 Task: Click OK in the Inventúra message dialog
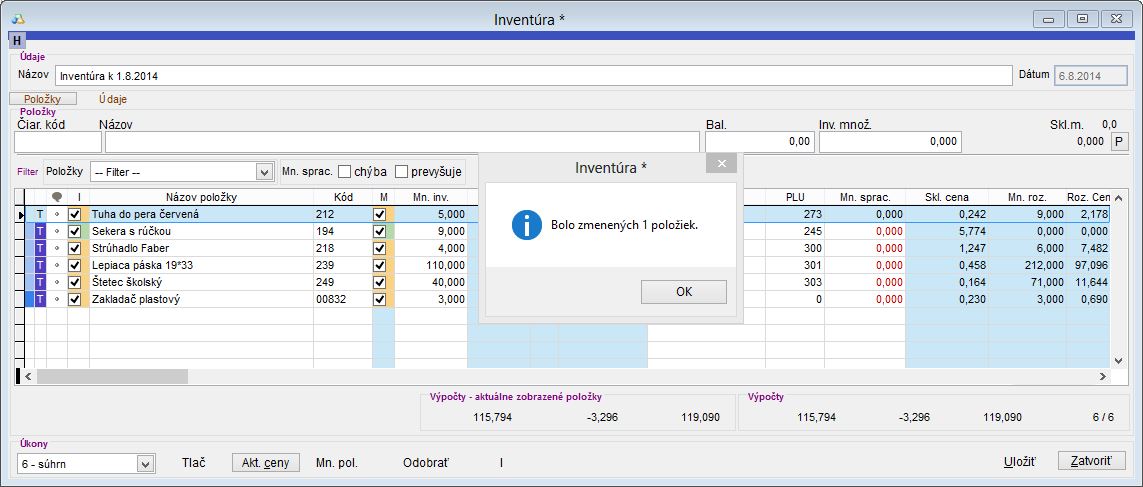[x=683, y=292]
